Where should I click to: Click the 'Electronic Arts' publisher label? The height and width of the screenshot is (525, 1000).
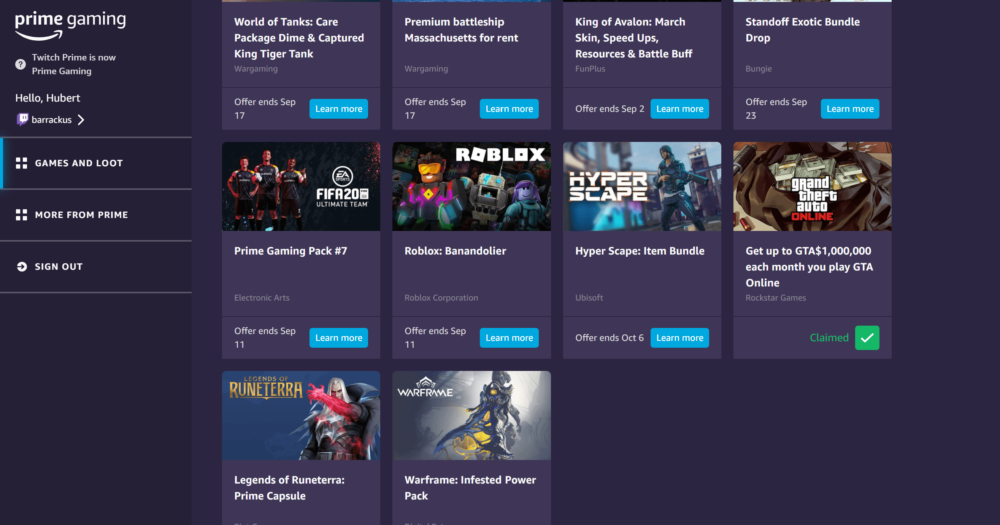coord(261,298)
